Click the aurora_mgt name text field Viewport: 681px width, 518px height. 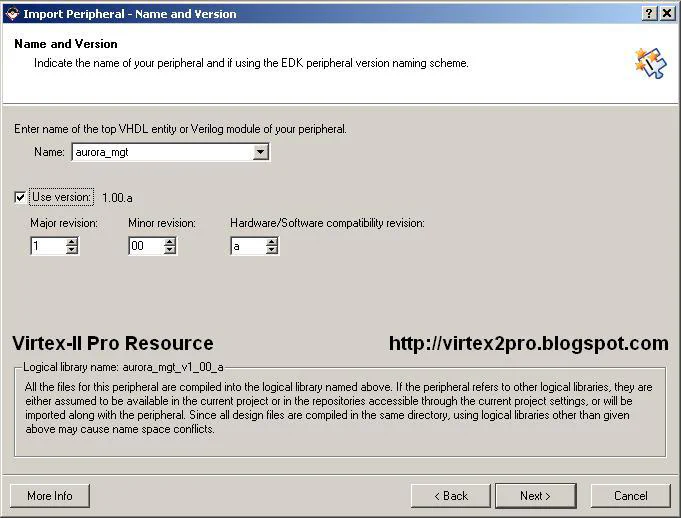tap(160, 152)
